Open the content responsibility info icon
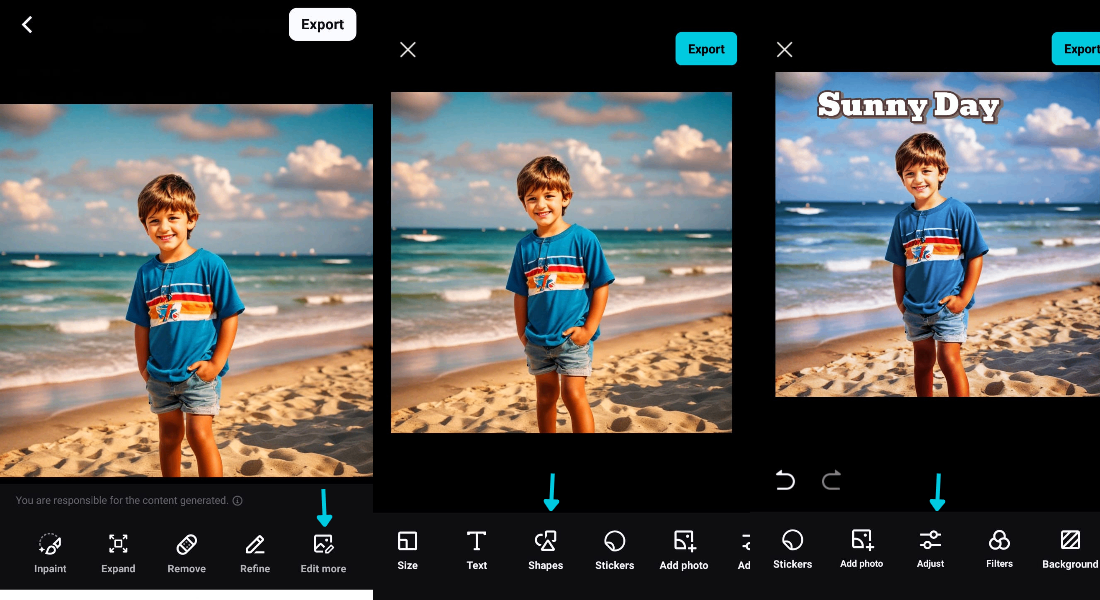 tap(238, 500)
